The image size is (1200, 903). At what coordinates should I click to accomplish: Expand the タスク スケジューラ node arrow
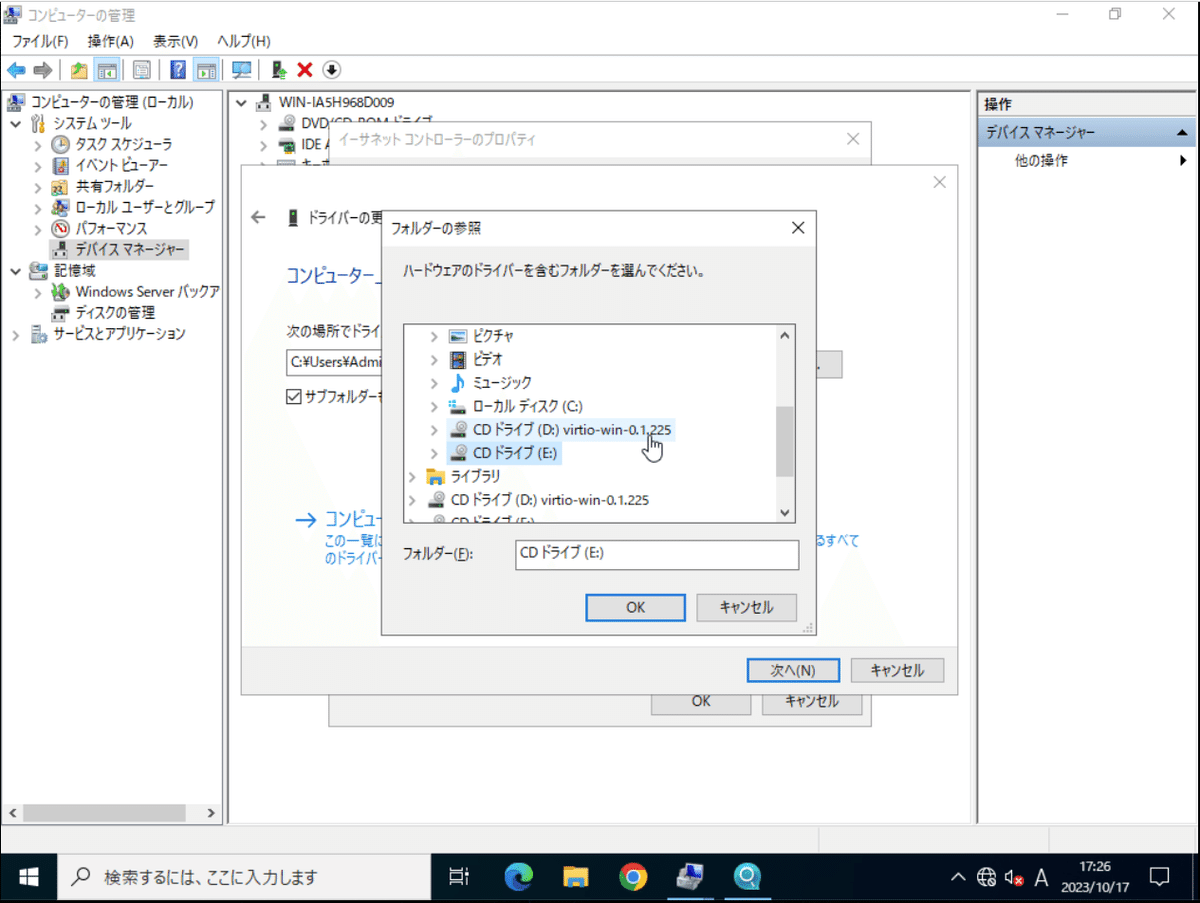tap(37, 144)
